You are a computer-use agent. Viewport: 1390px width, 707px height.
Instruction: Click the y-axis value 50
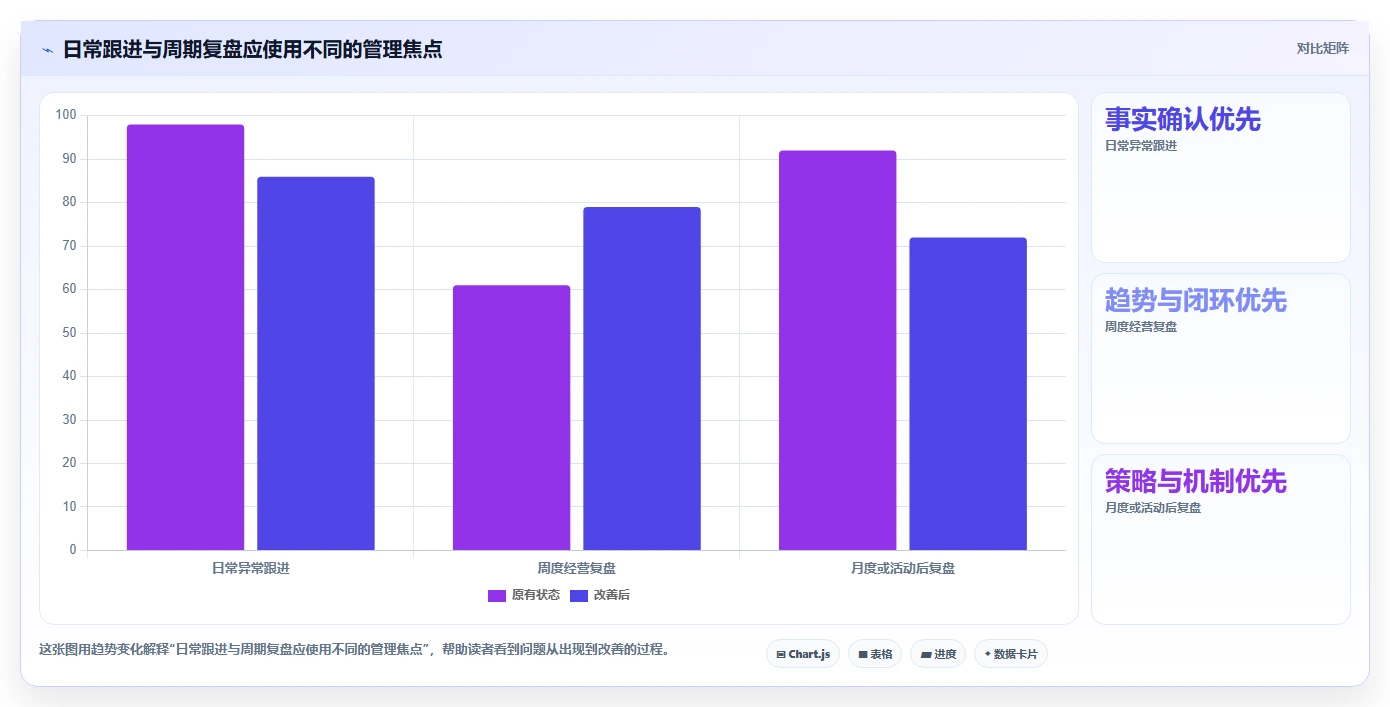[x=69, y=333]
